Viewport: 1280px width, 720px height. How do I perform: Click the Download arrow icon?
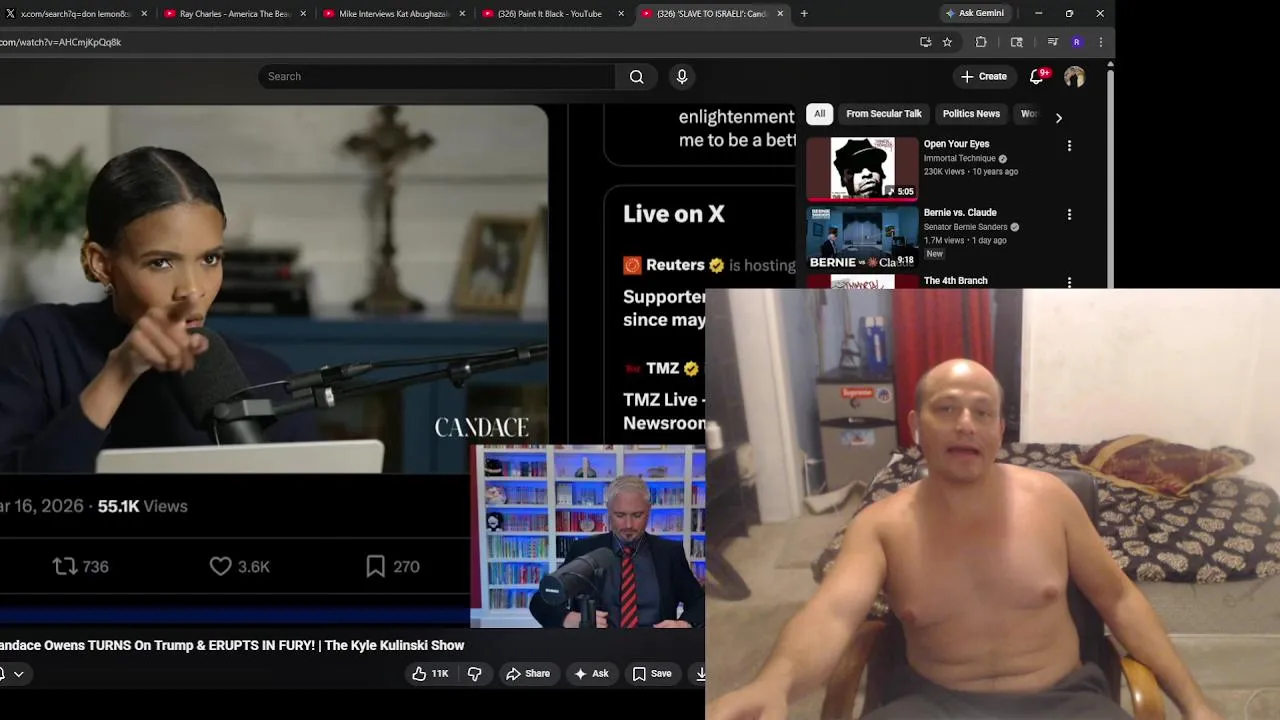700,674
